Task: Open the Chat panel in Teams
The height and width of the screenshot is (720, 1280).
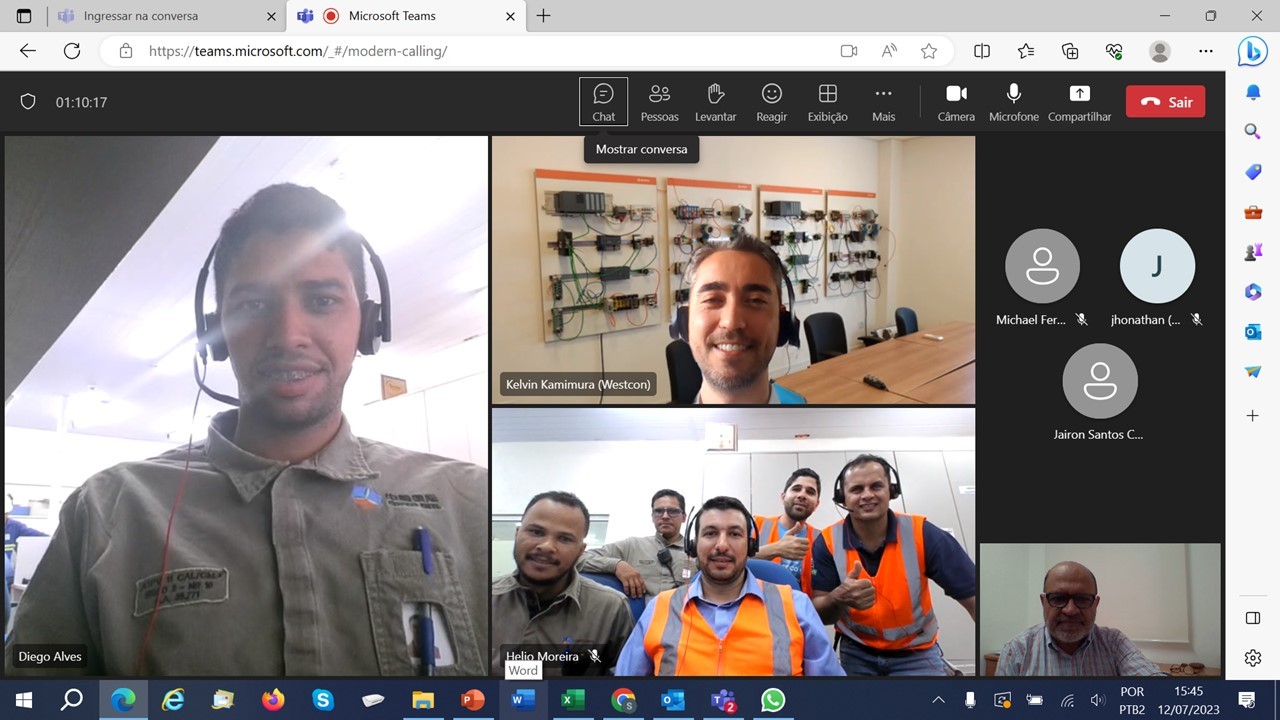Action: (x=603, y=102)
